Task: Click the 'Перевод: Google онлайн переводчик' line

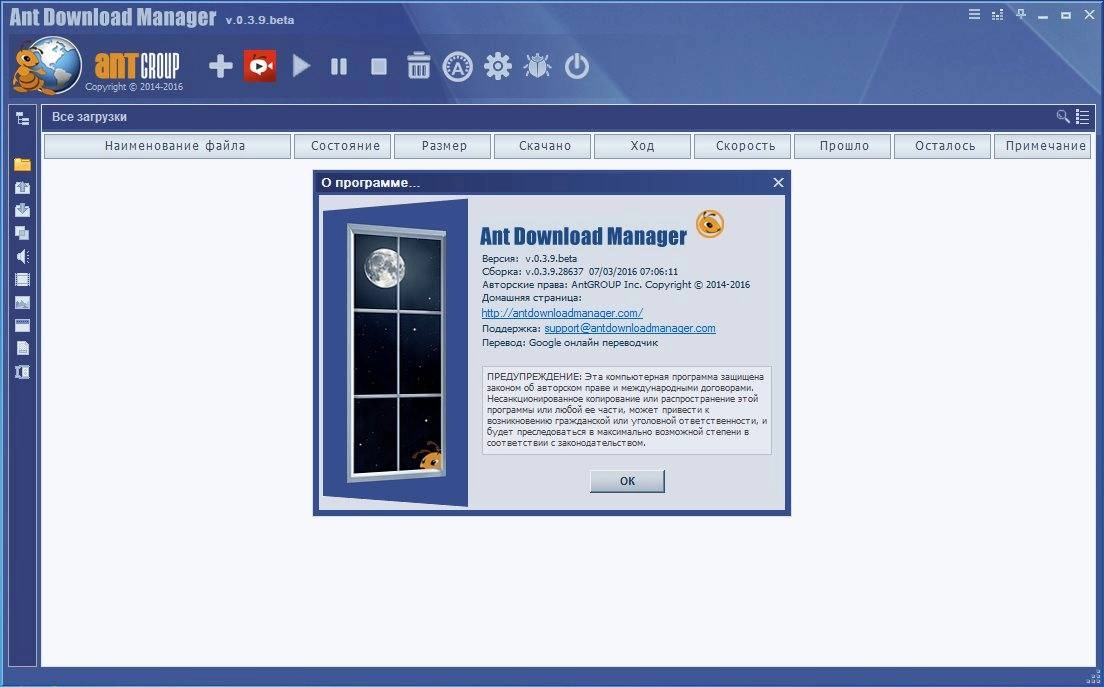Action: [570, 343]
